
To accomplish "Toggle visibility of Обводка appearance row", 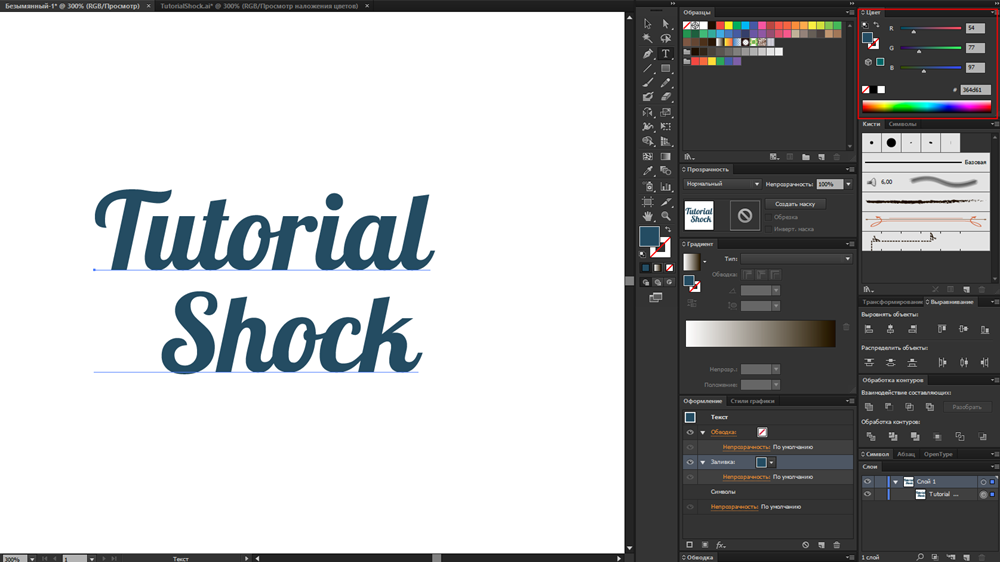I will pyautogui.click(x=689, y=433).
